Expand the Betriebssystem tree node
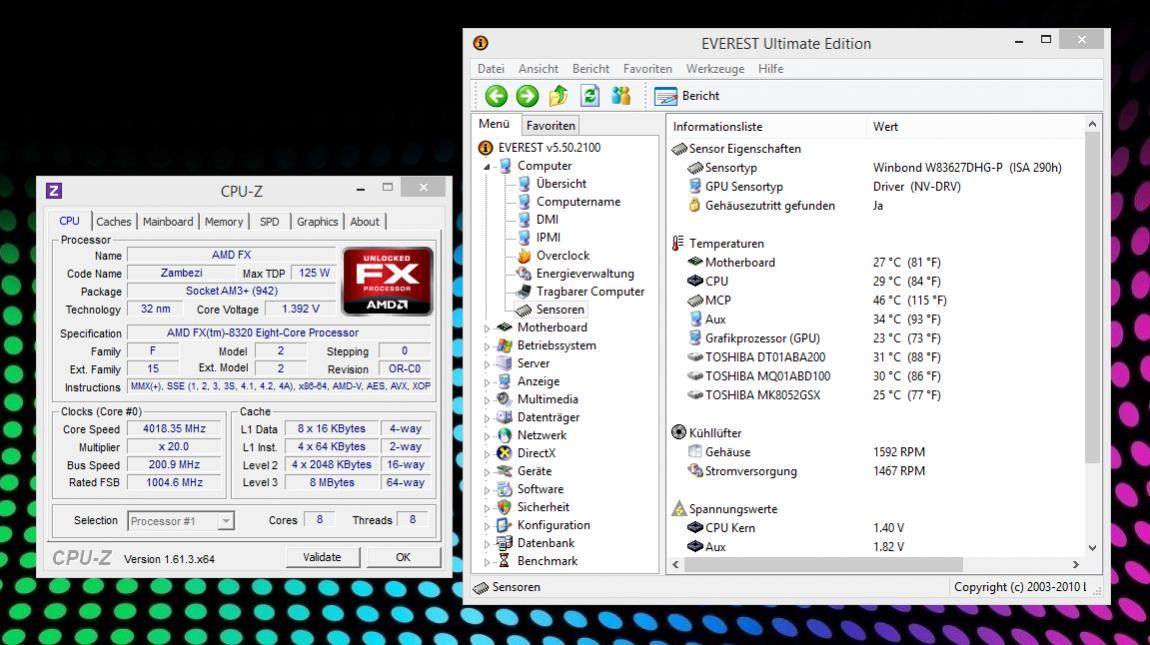The image size is (1150, 645). (x=486, y=346)
